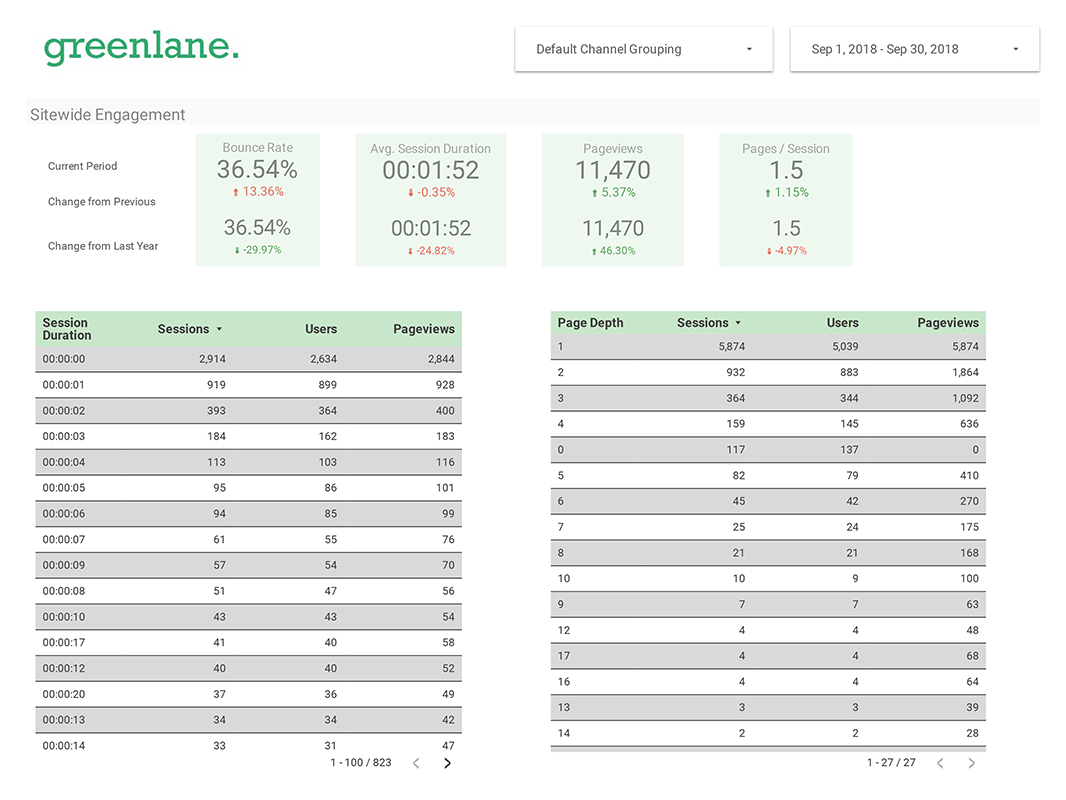Click the 636 pageviews cell
1066x800 pixels.
pos(969,424)
